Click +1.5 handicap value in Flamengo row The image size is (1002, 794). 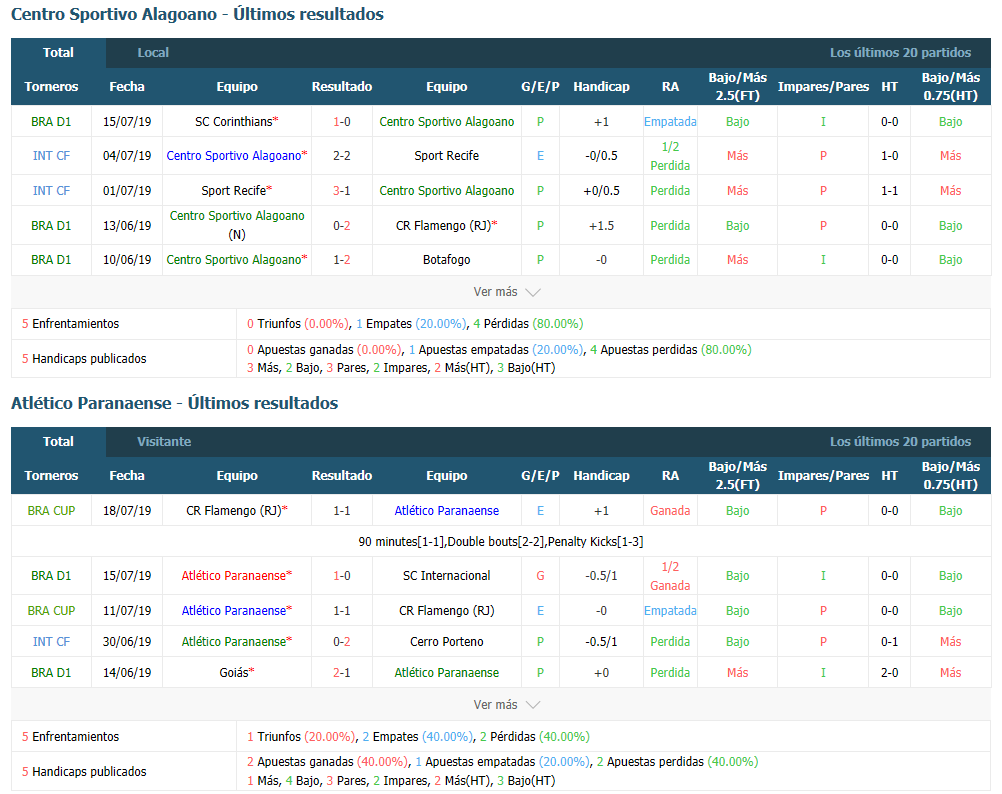point(601,226)
